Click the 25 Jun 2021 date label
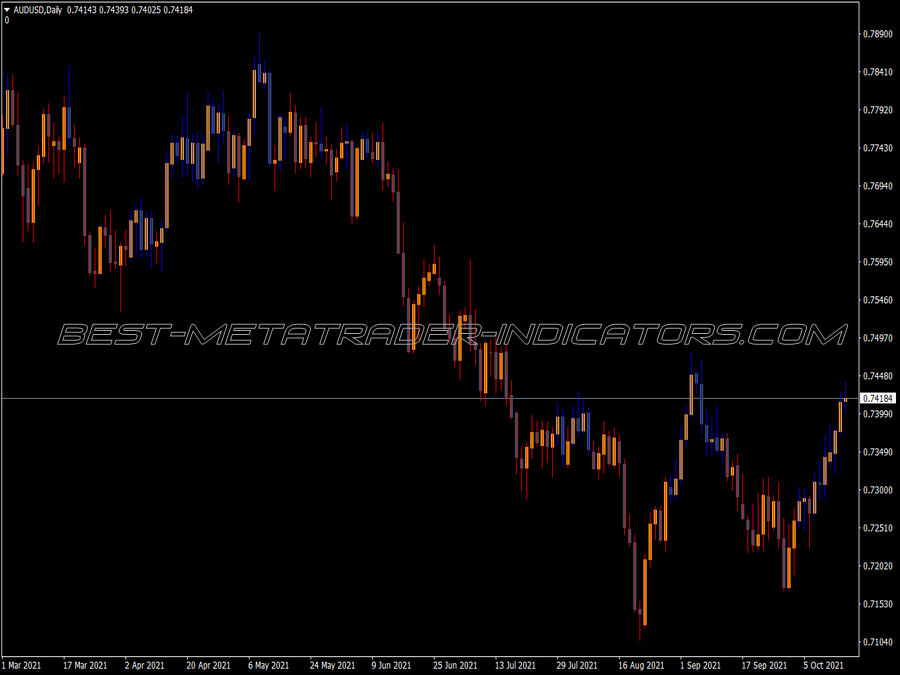This screenshot has height=675, width=900. pyautogui.click(x=455, y=665)
